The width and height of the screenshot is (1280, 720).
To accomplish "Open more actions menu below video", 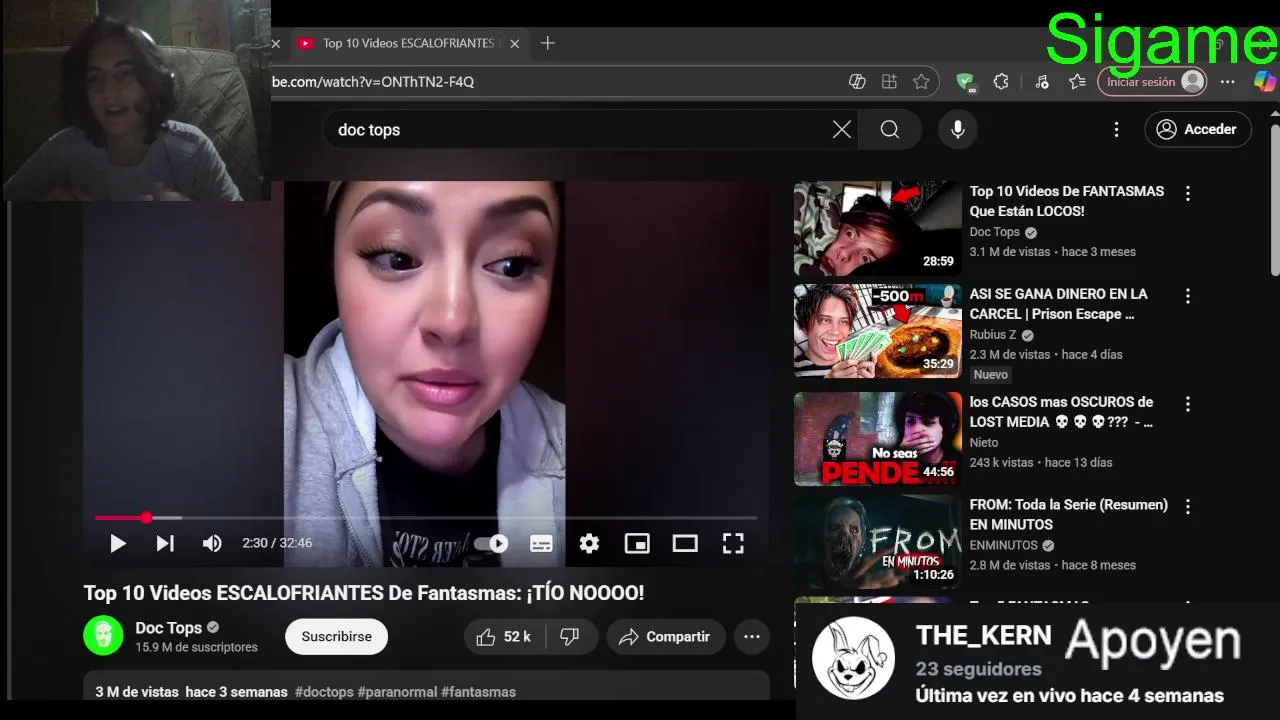I will tap(752, 636).
